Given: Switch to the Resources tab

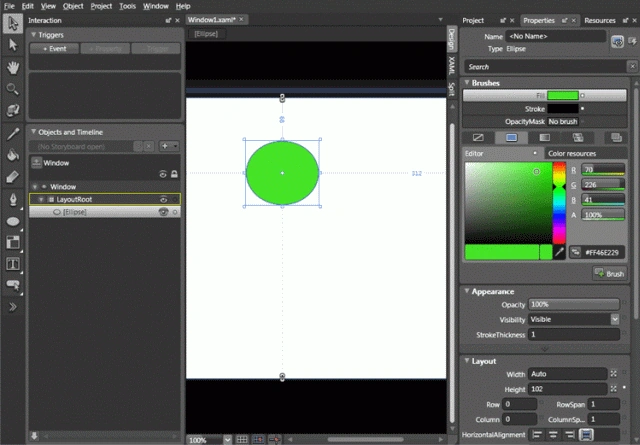Looking at the screenshot, I should click(600, 20).
